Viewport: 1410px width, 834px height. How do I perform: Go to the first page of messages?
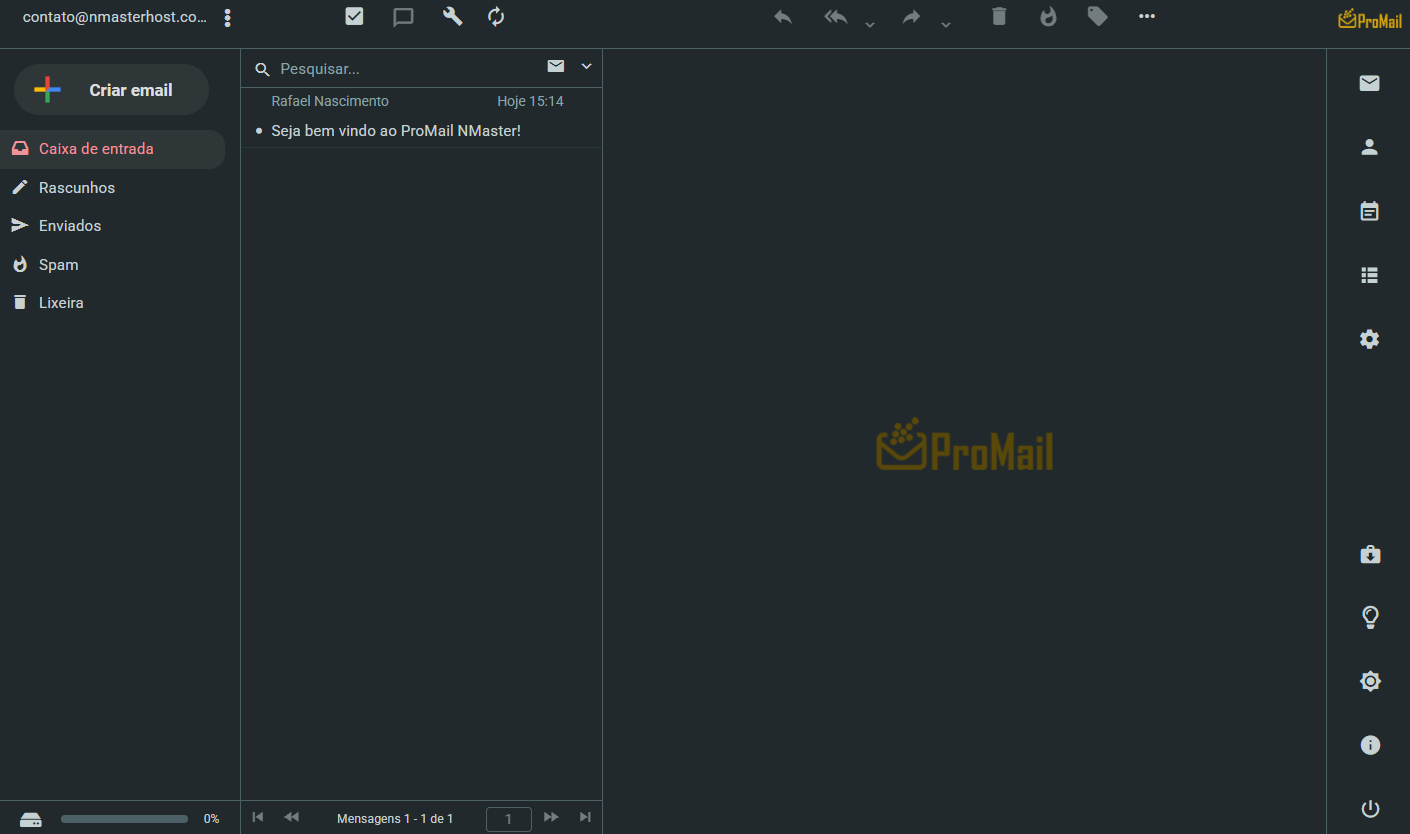[x=258, y=817]
